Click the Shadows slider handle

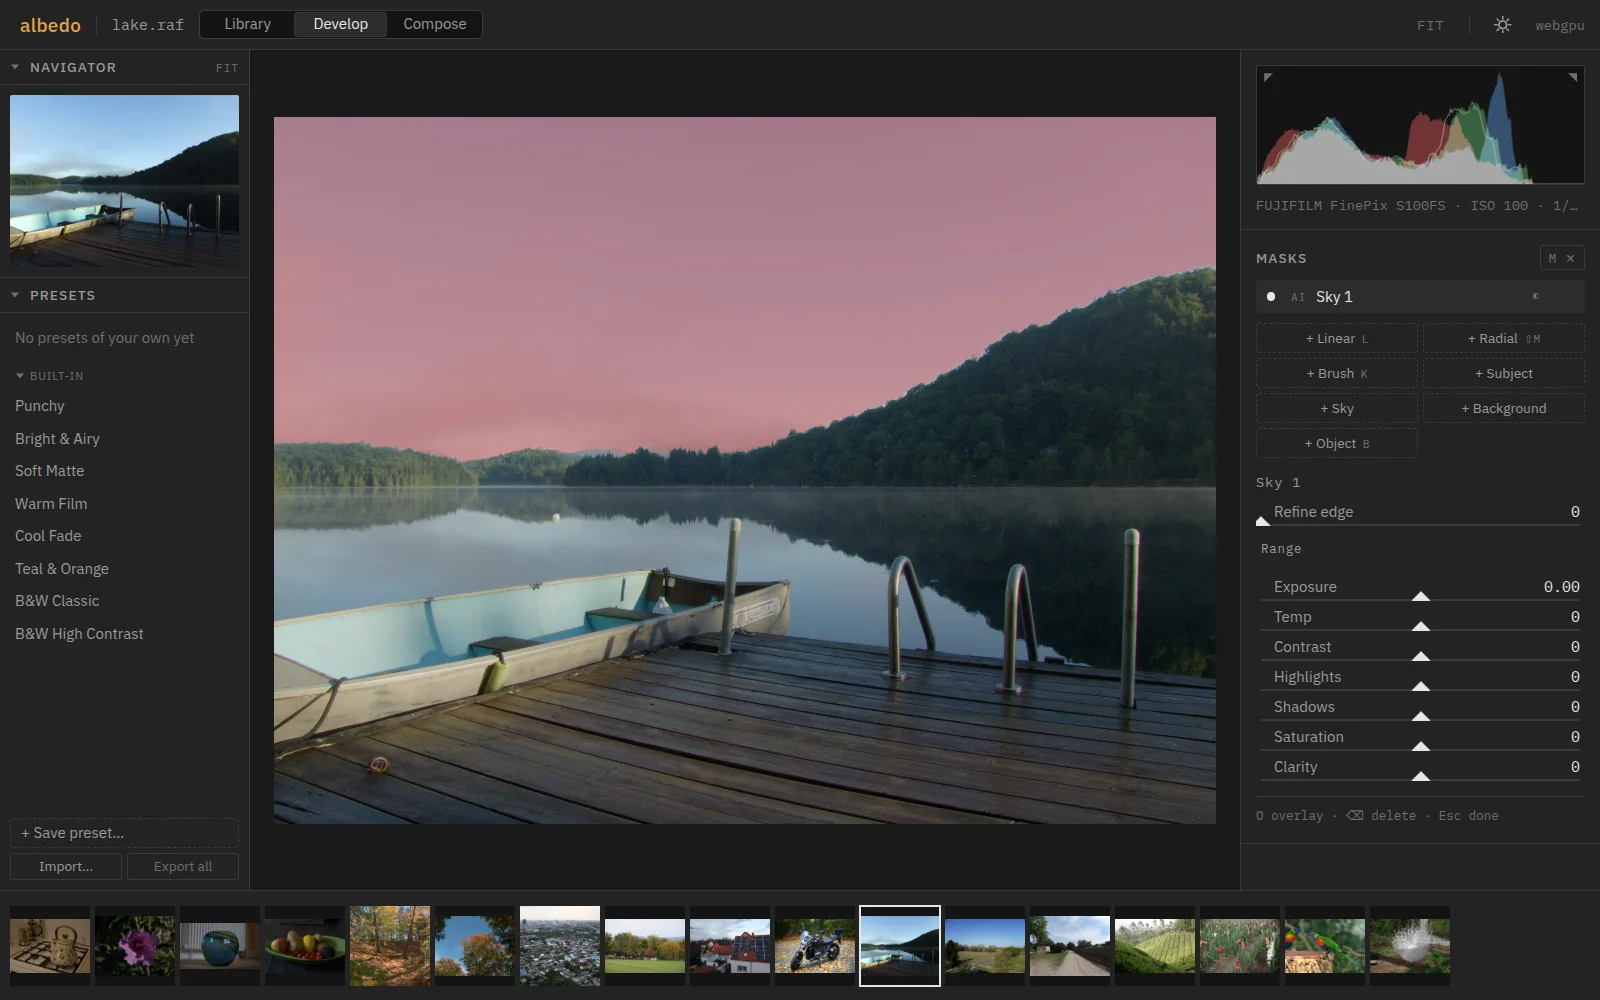point(1420,716)
